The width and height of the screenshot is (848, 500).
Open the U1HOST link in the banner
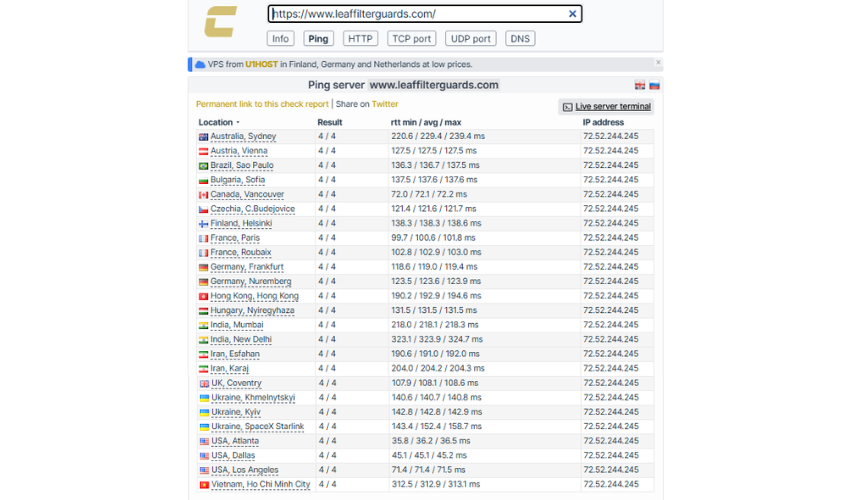261,64
